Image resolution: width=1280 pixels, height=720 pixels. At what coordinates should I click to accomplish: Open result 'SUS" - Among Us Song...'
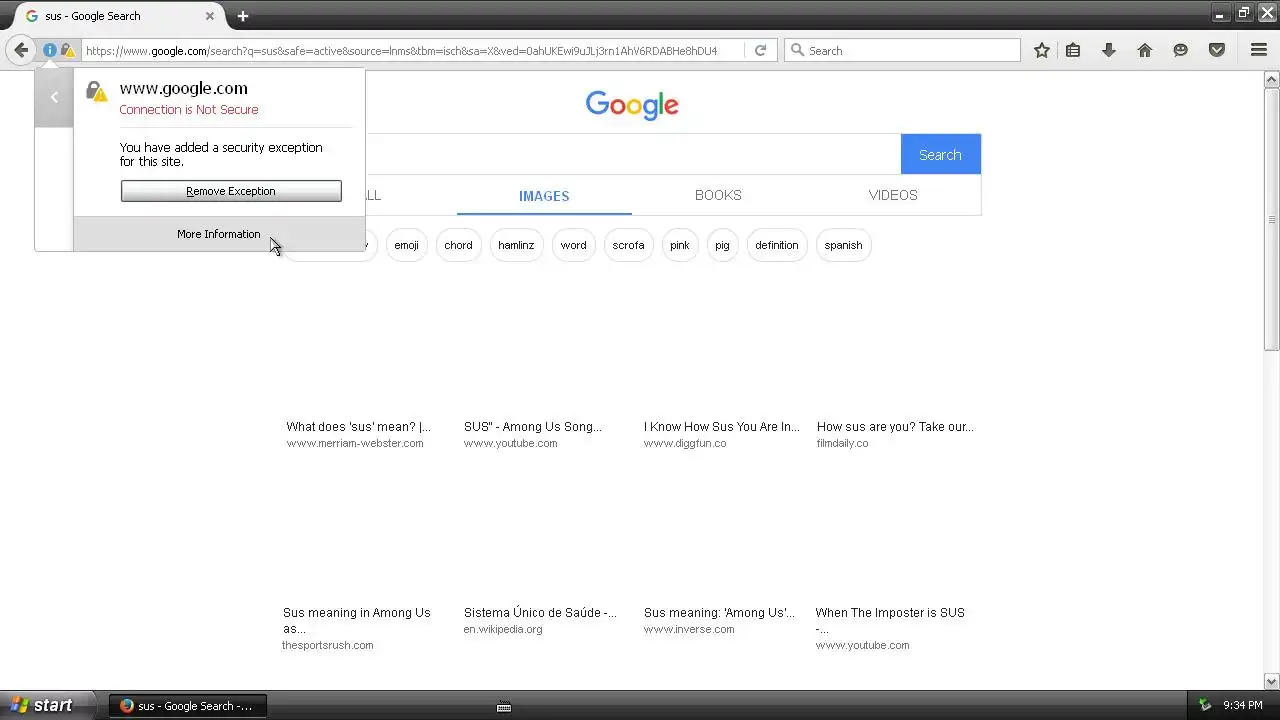533,427
